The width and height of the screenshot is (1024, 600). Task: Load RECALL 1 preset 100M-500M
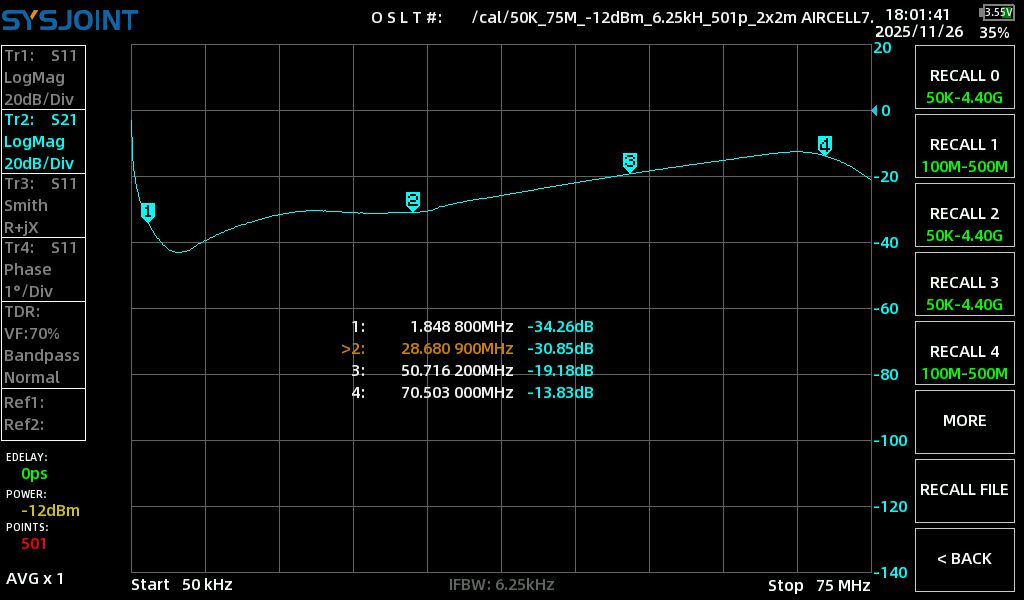click(x=964, y=155)
